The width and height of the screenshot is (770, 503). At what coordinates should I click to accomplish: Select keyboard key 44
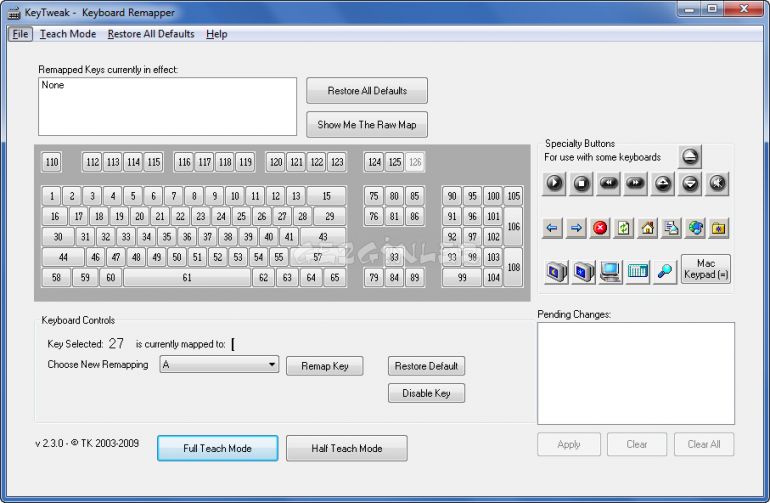(x=63, y=257)
